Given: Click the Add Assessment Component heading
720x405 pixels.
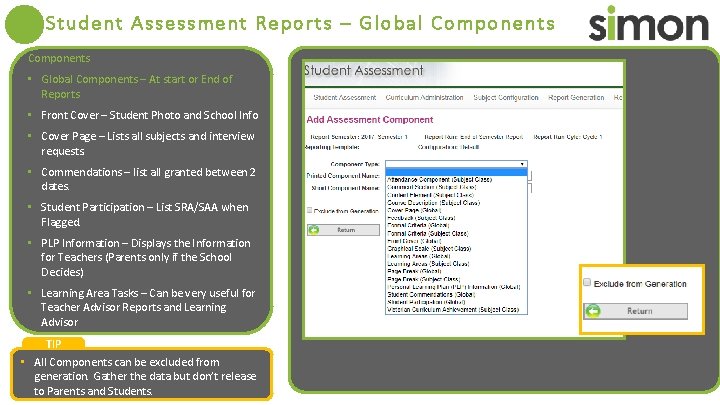Looking at the screenshot, I should pos(370,120).
